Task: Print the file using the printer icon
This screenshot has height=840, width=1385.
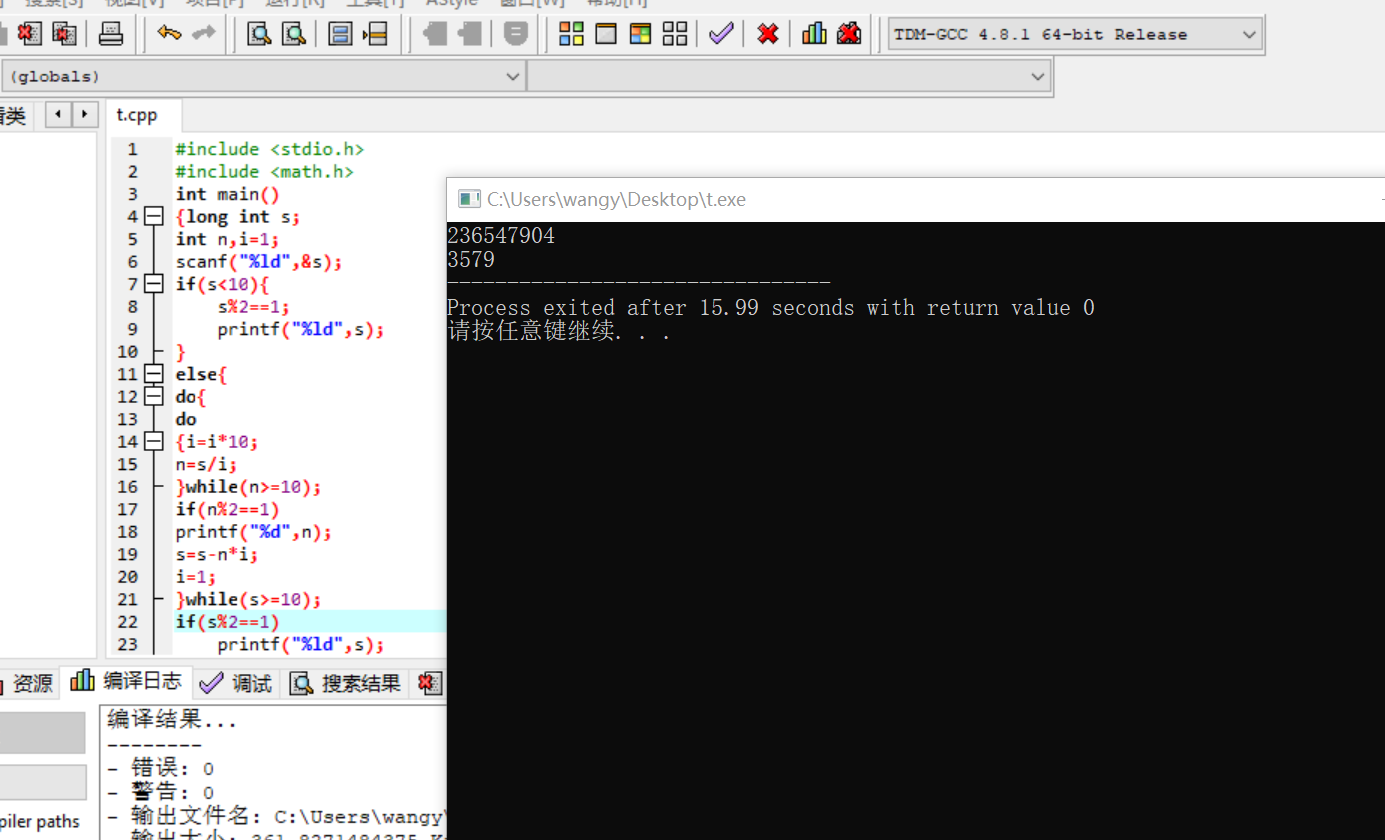Action: click(x=111, y=34)
